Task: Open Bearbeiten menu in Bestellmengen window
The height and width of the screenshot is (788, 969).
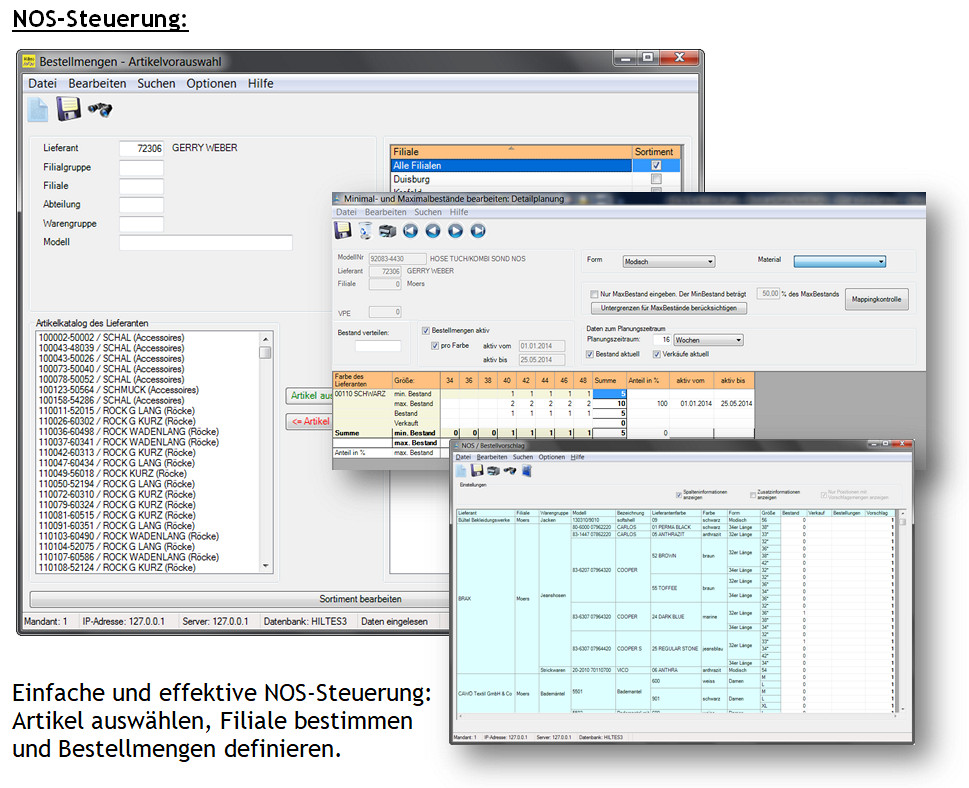Action: coord(97,84)
